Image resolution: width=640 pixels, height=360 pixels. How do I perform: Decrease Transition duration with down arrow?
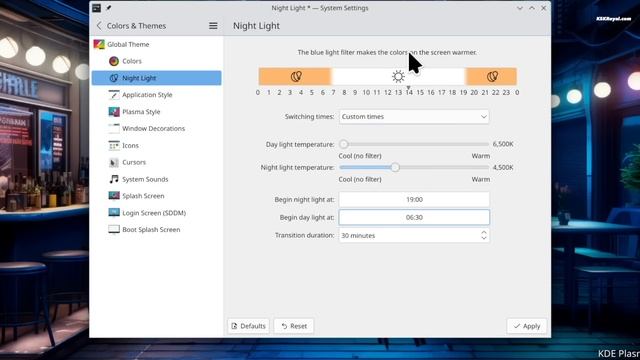484,238
